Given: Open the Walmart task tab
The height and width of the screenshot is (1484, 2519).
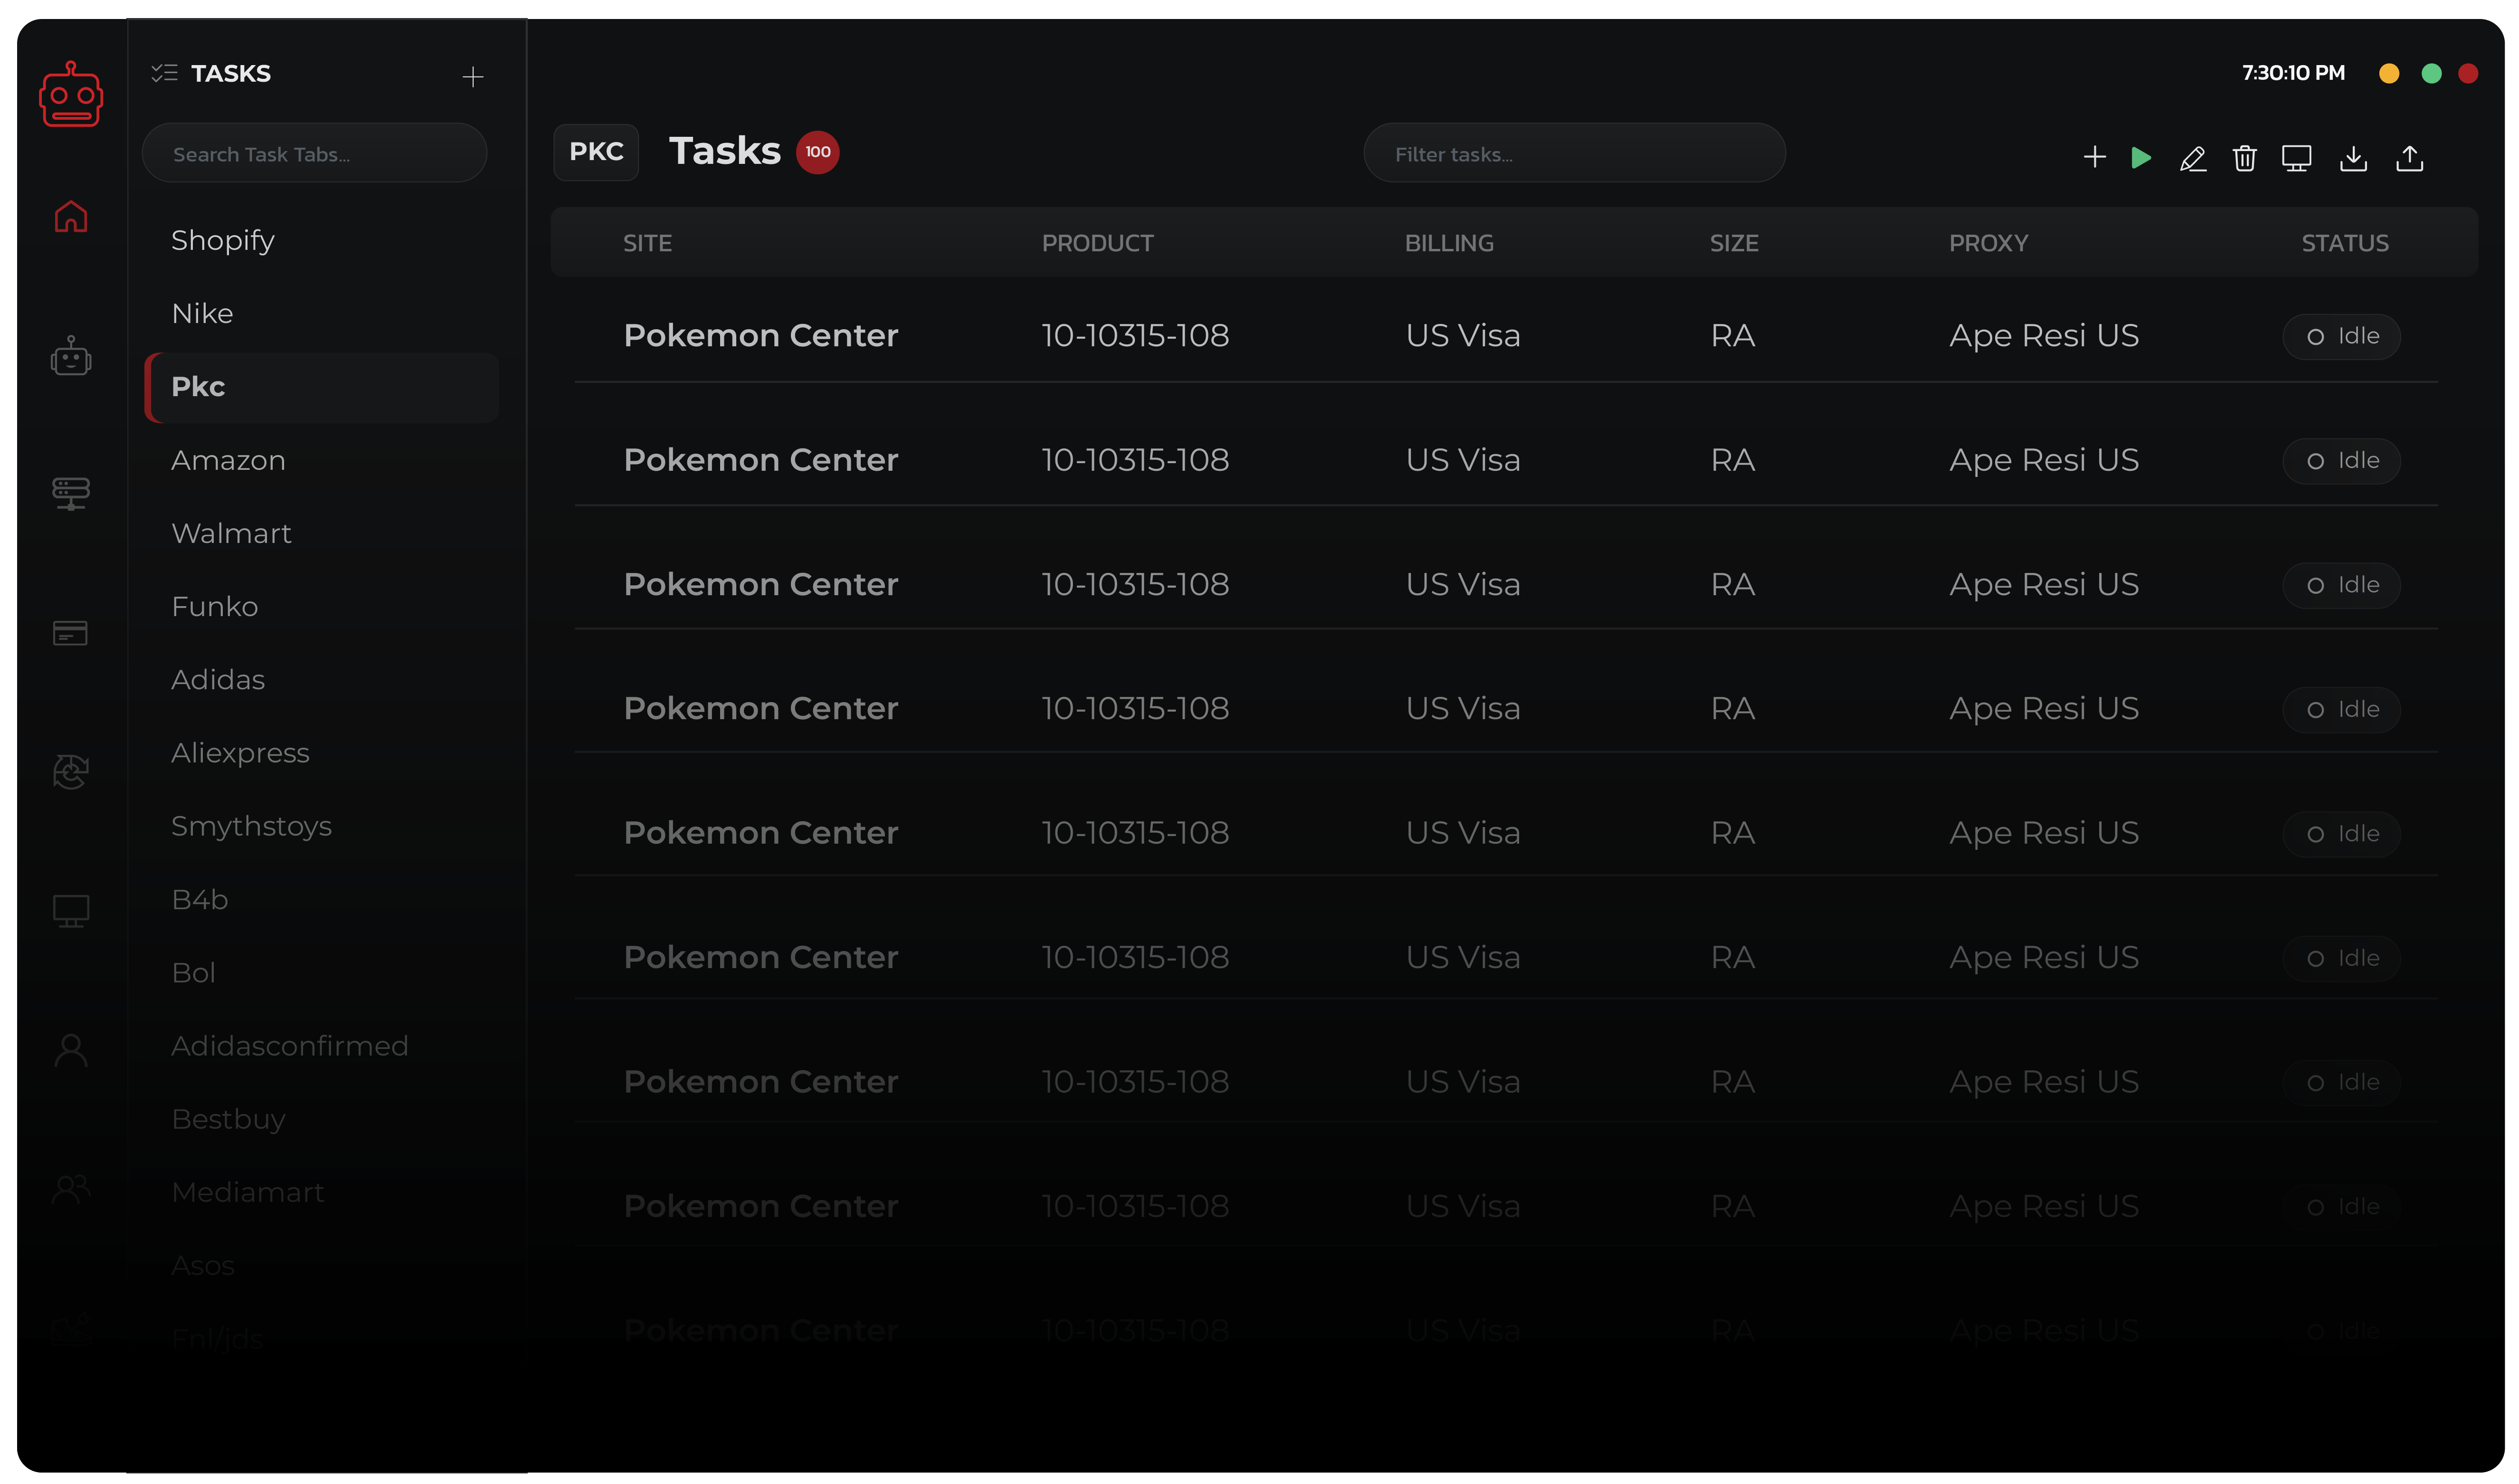Looking at the screenshot, I should coord(231,533).
